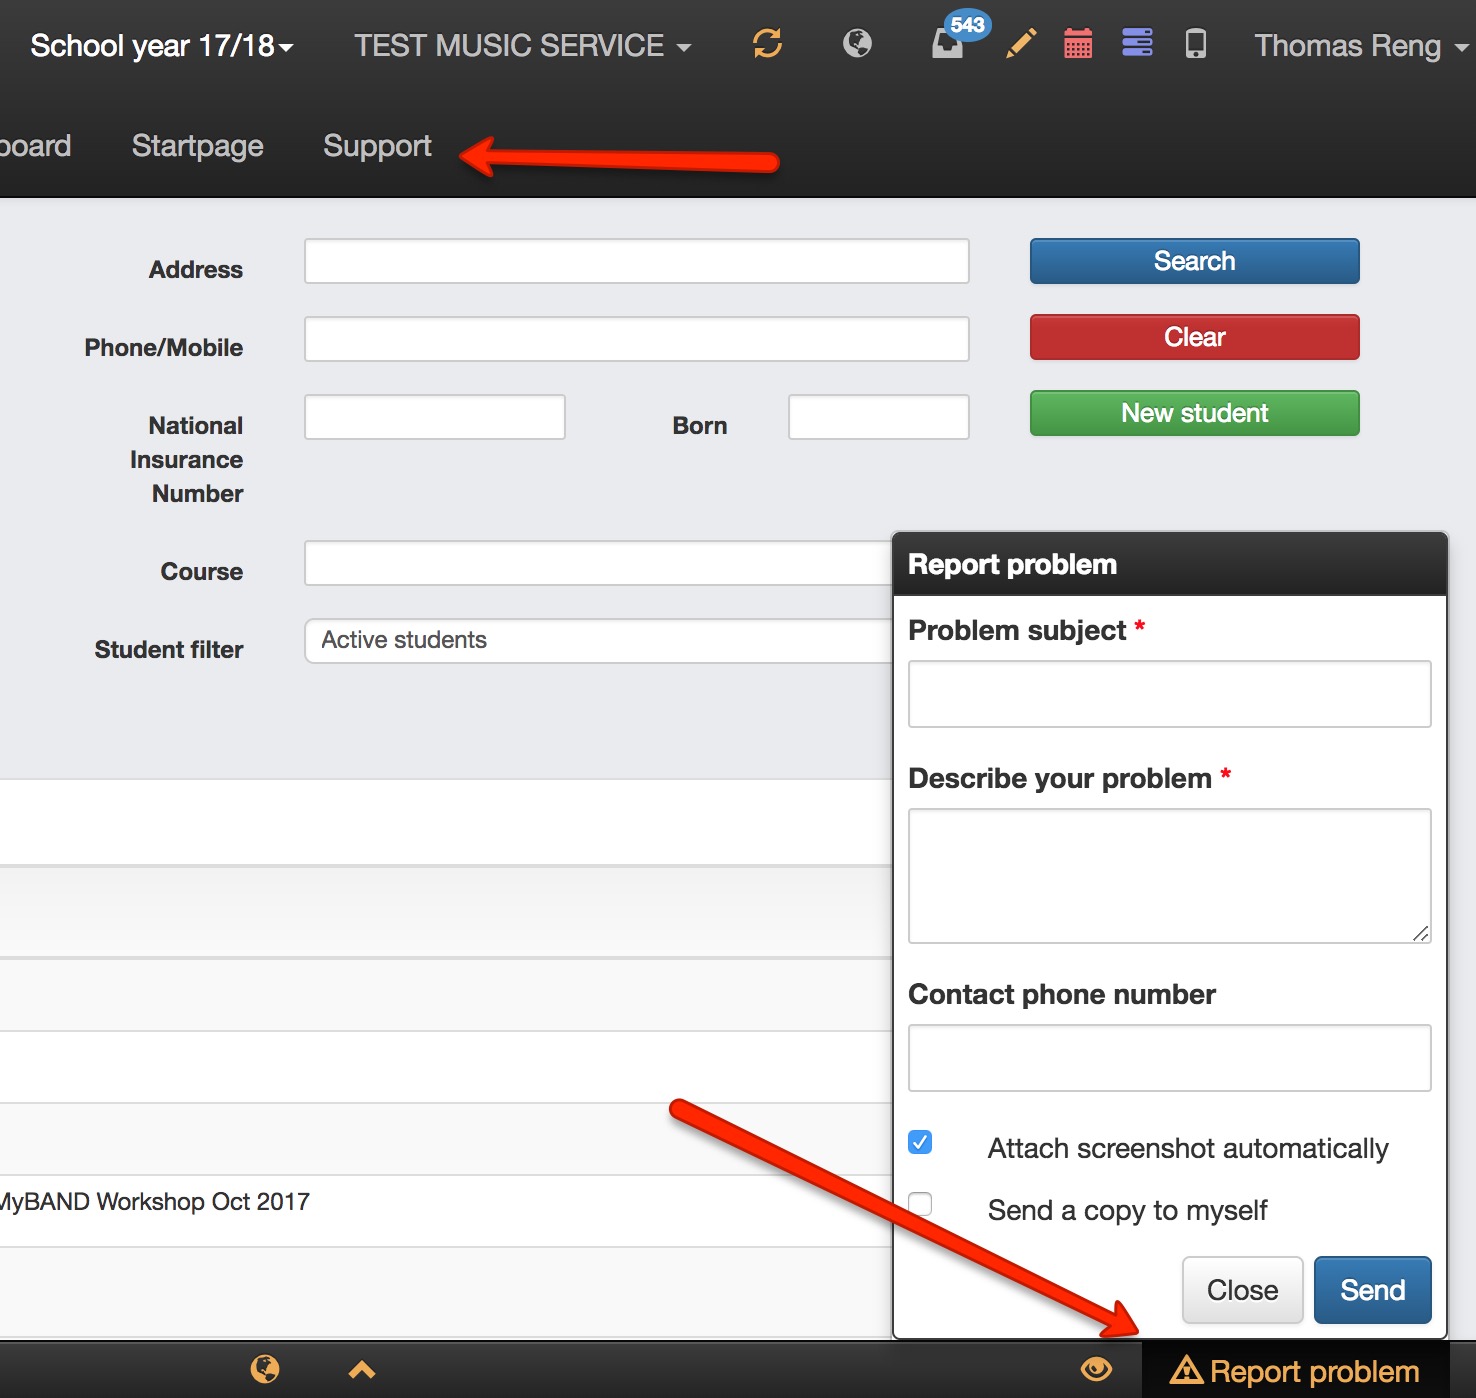Open the globe/language icon in top toolbar
This screenshot has width=1476, height=1398.
tap(856, 44)
